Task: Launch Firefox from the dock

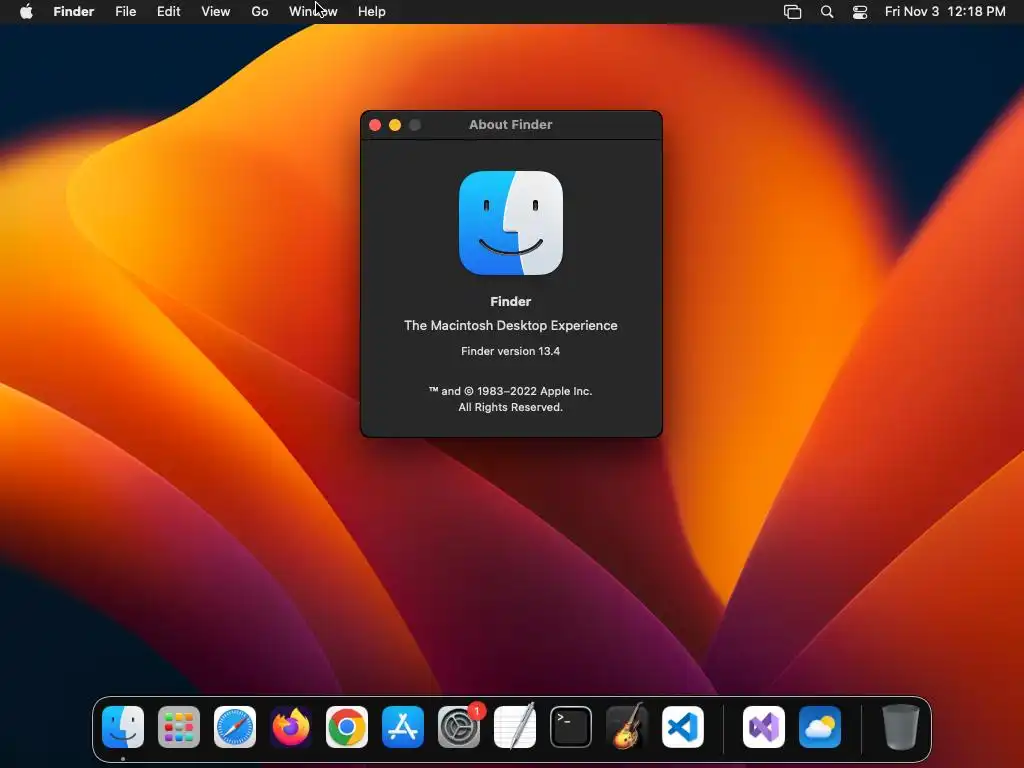Action: point(291,727)
